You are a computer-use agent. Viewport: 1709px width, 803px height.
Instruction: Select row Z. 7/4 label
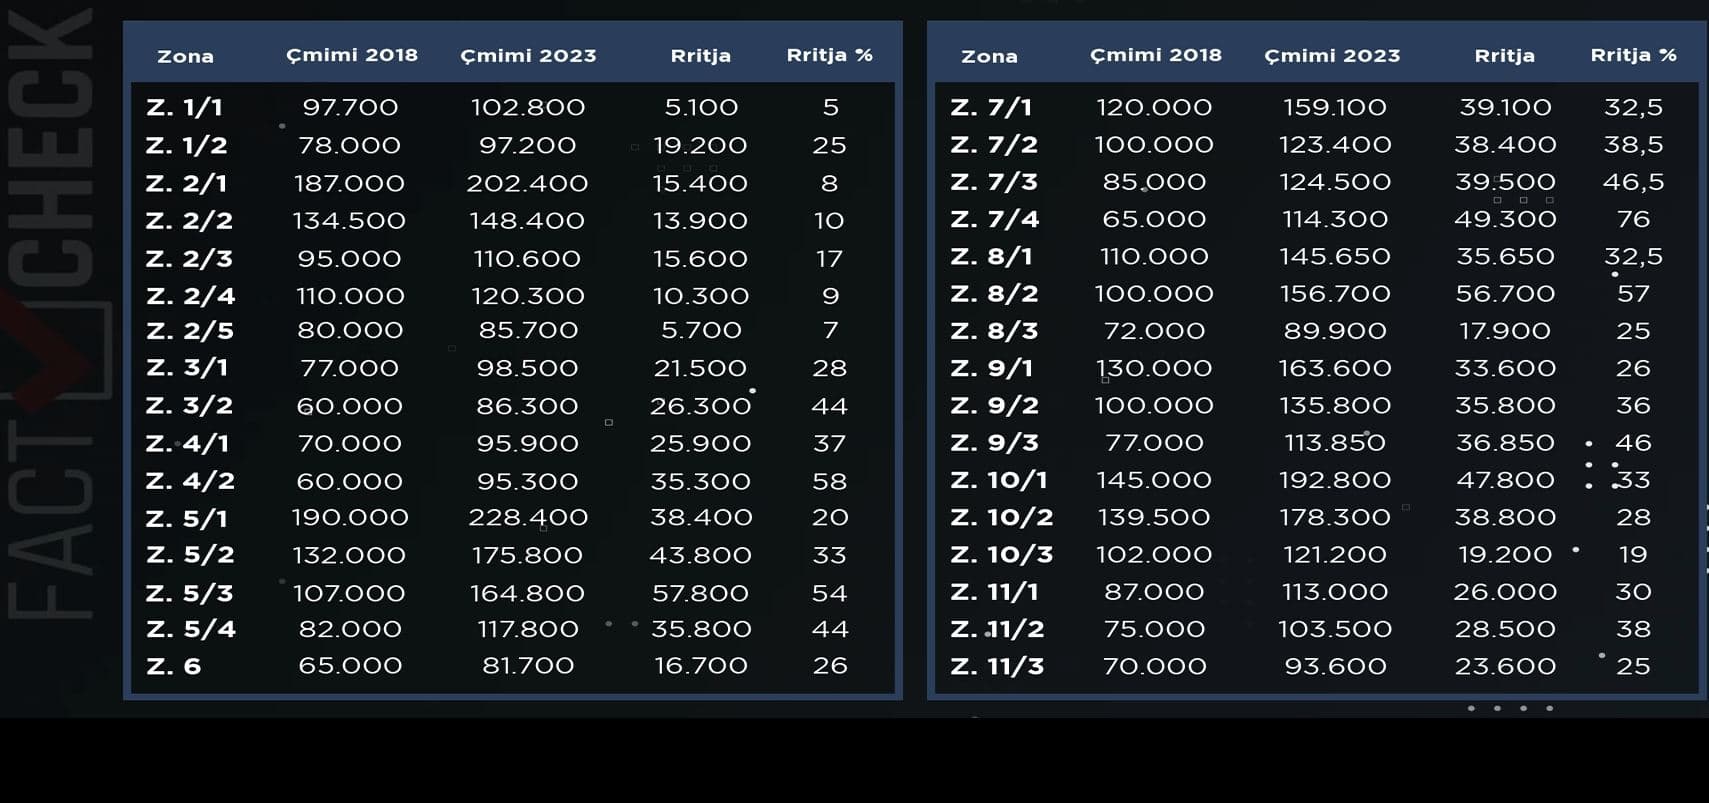(995, 219)
